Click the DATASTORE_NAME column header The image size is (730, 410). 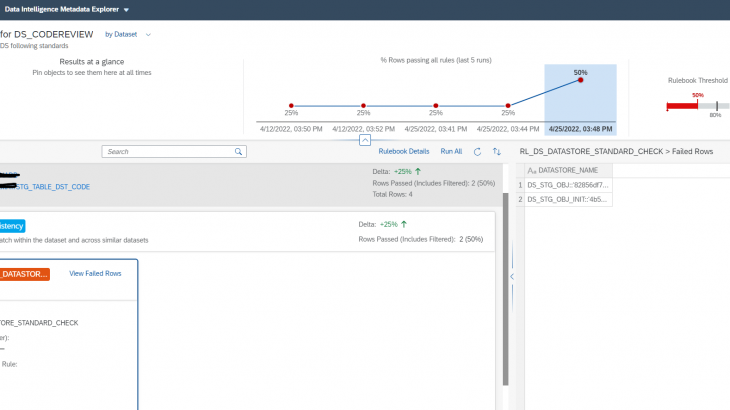point(568,170)
